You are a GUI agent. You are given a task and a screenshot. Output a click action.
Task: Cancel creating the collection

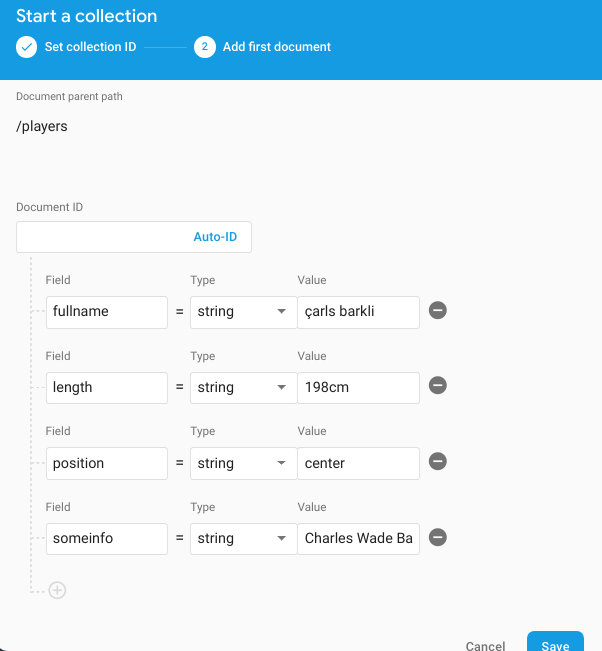tap(485, 645)
